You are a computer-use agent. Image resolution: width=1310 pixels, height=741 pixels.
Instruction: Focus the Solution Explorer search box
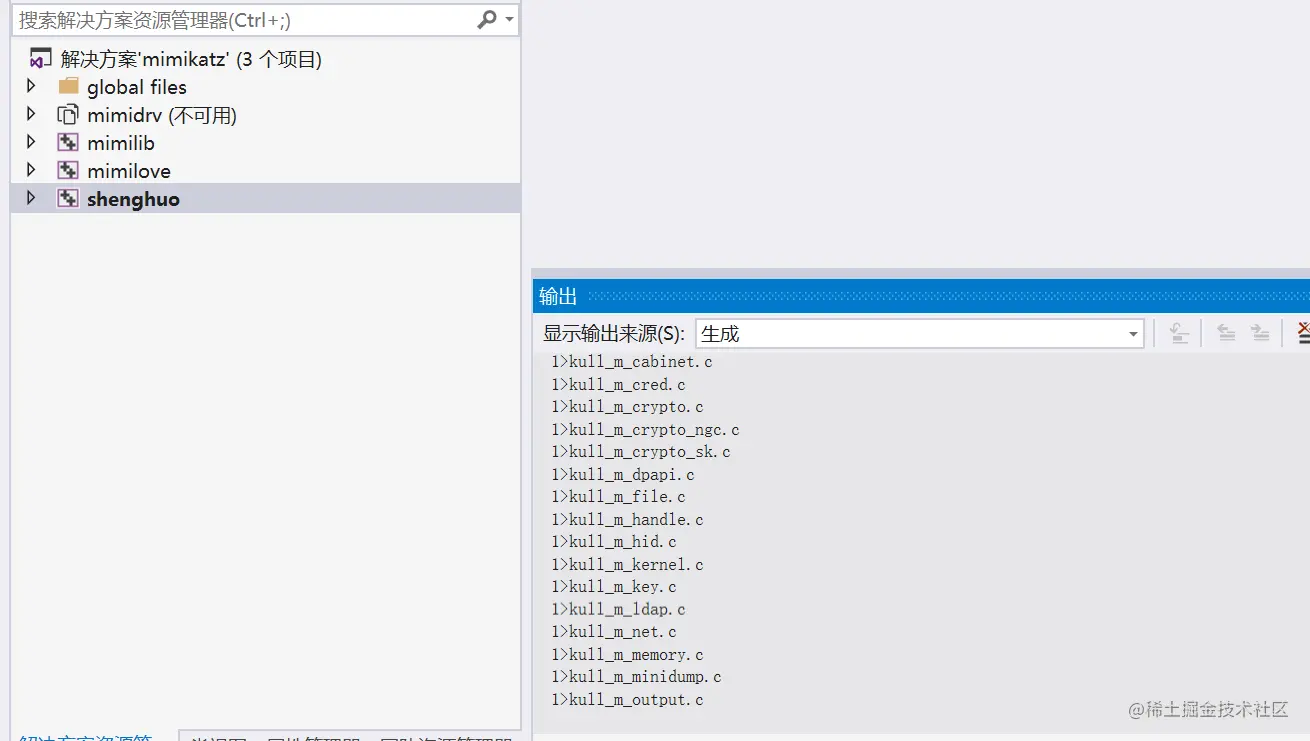coord(265,20)
